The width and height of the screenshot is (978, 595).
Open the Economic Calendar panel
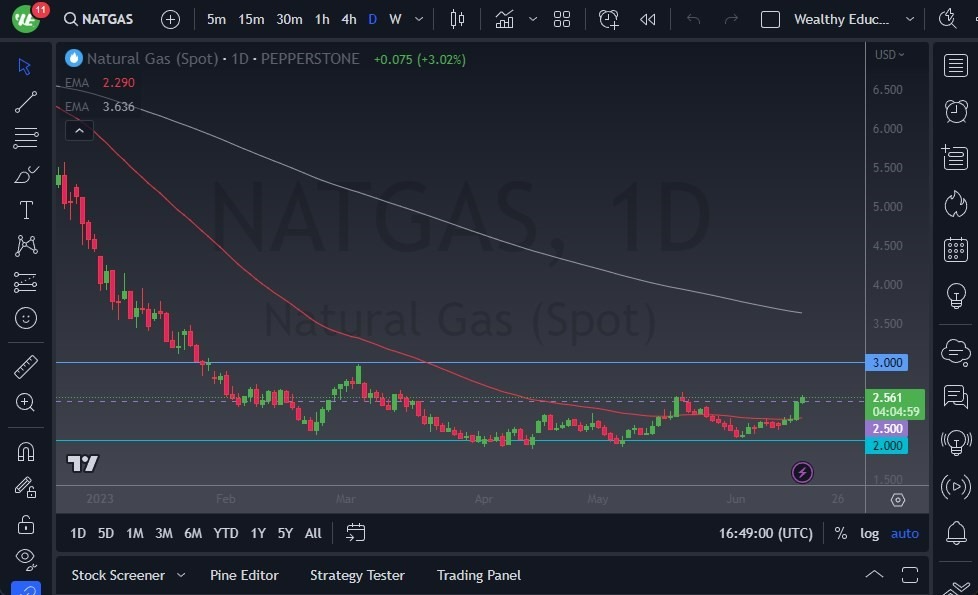coord(956,249)
